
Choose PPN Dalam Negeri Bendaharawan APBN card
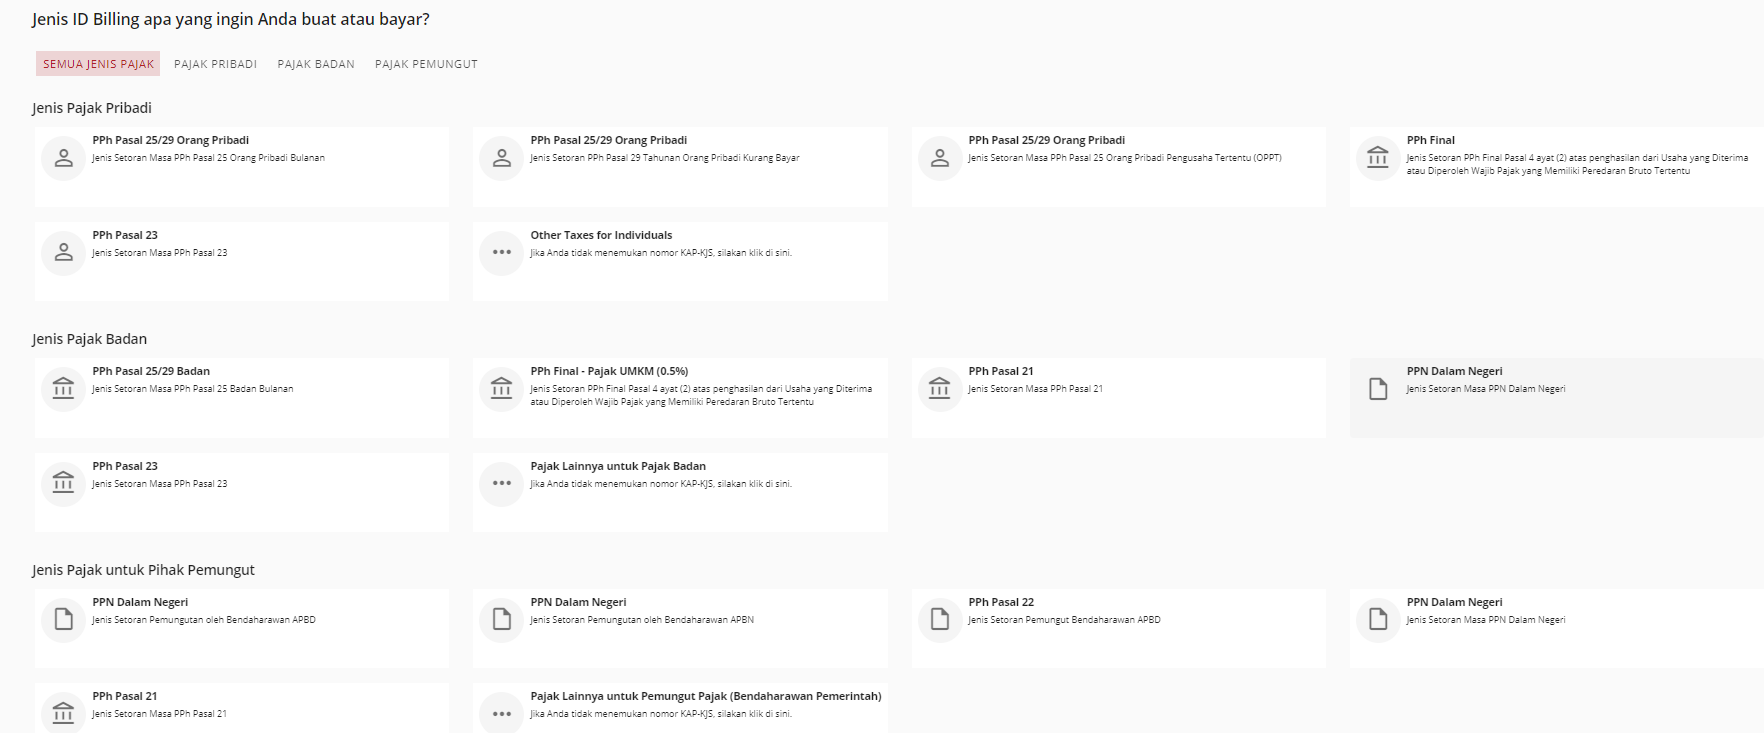point(680,628)
